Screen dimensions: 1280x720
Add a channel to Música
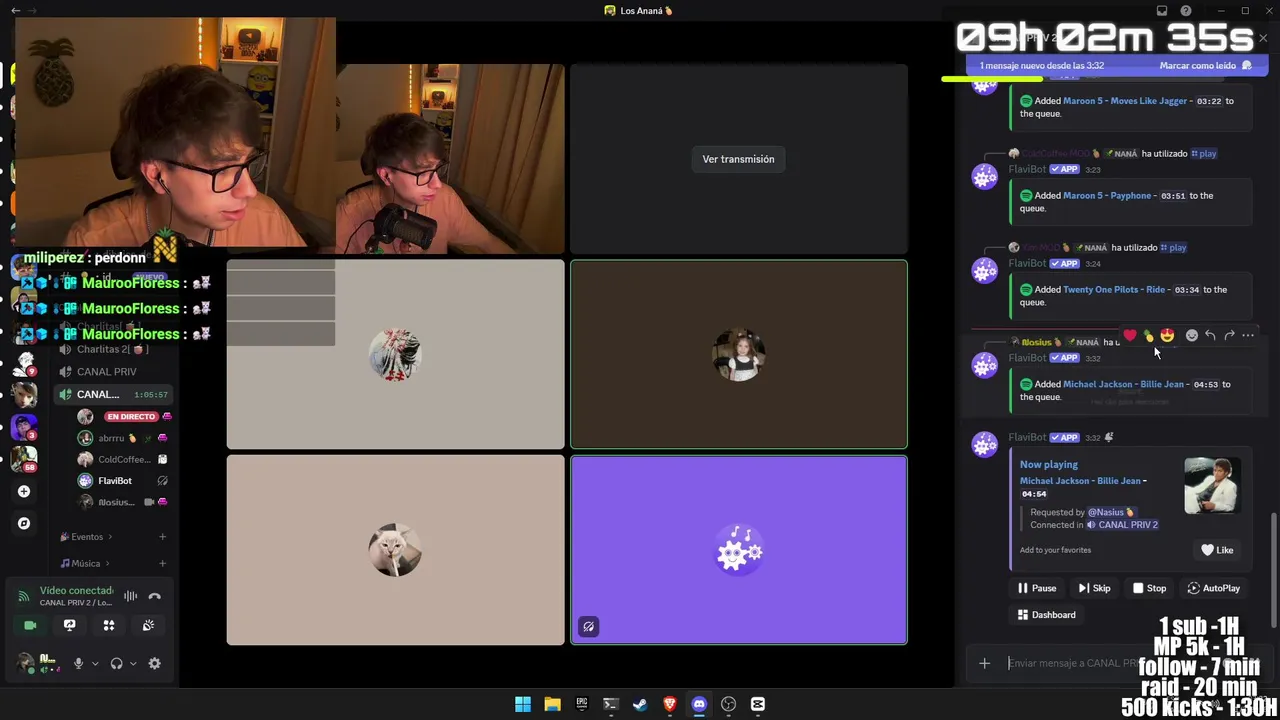[x=162, y=563]
